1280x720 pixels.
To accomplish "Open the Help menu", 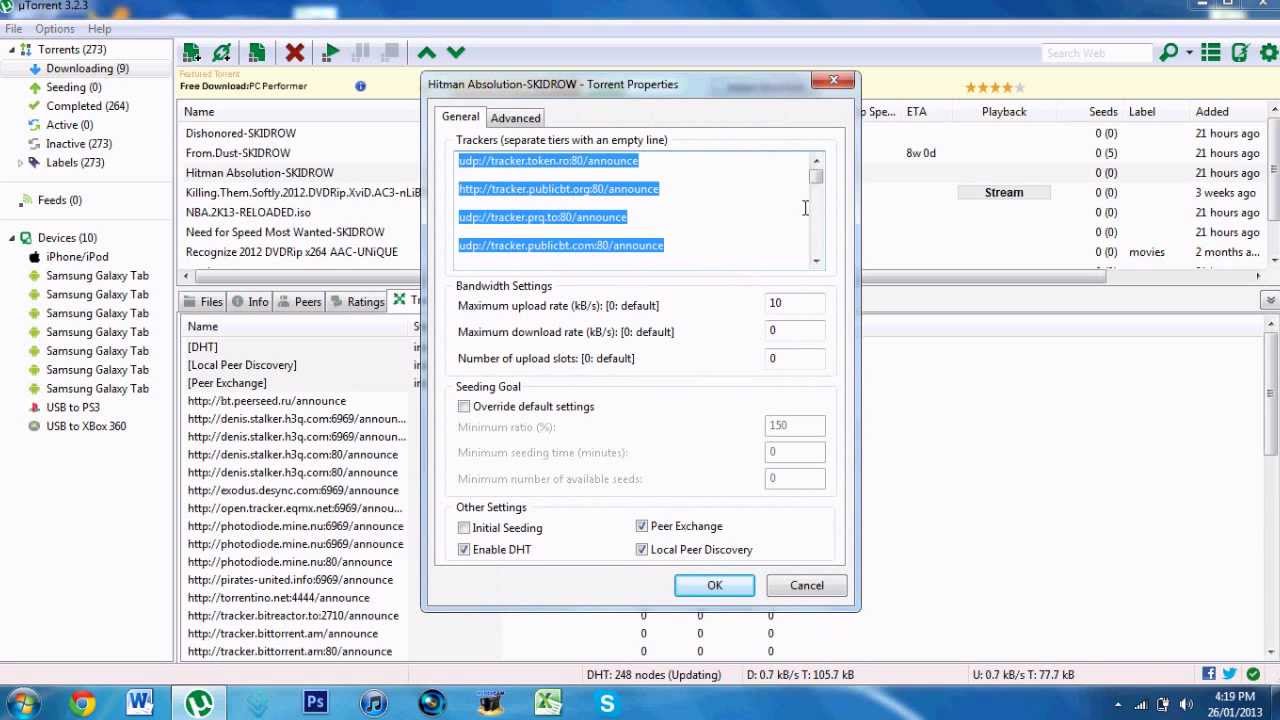I will [99, 29].
